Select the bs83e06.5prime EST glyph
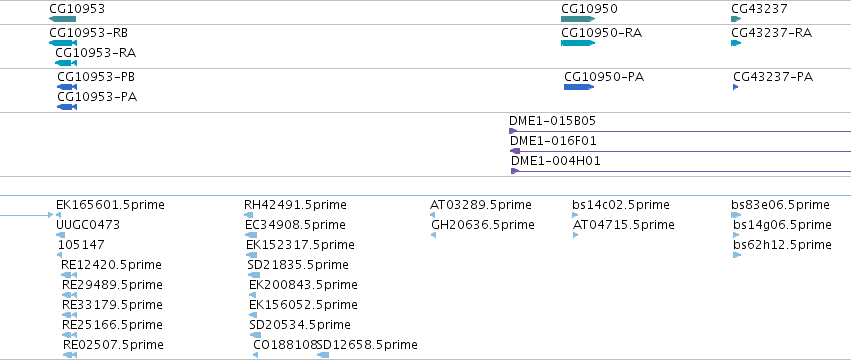 (736, 215)
